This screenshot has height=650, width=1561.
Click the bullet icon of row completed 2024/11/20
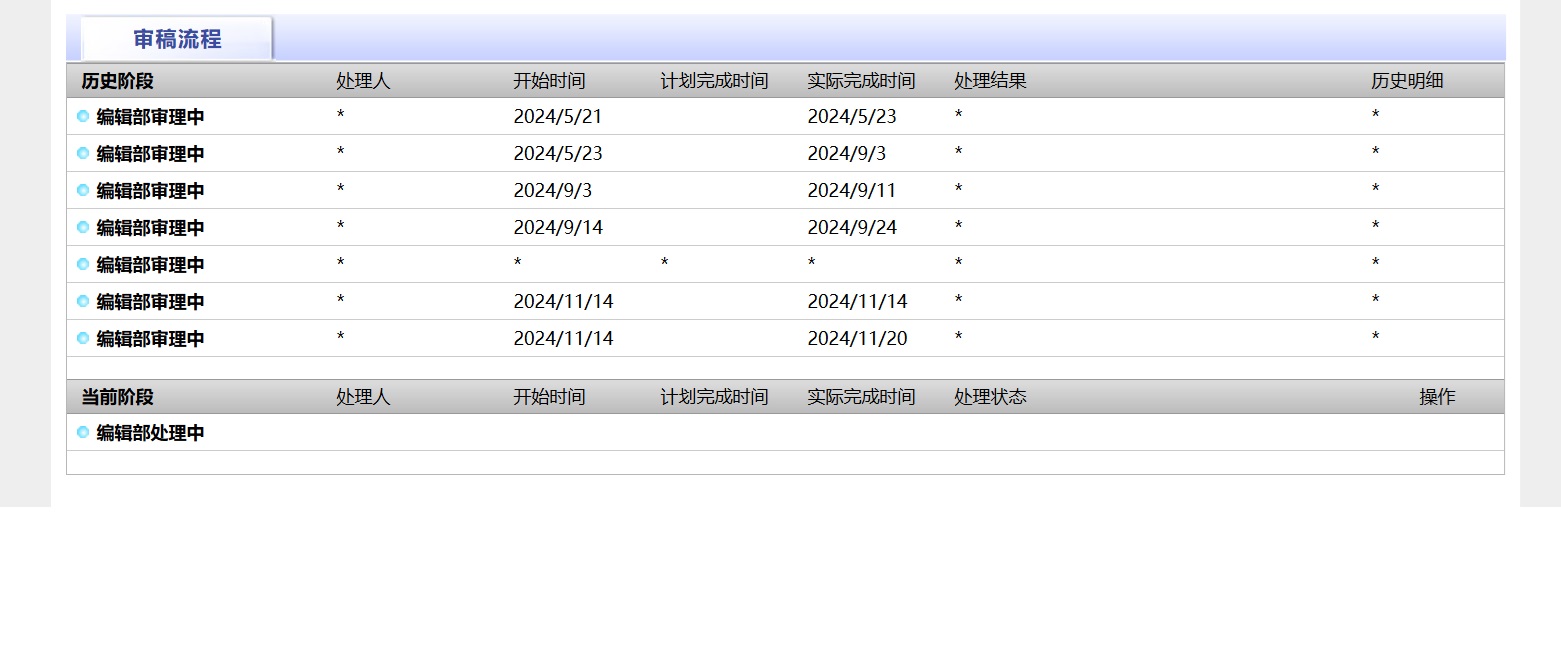click(83, 338)
